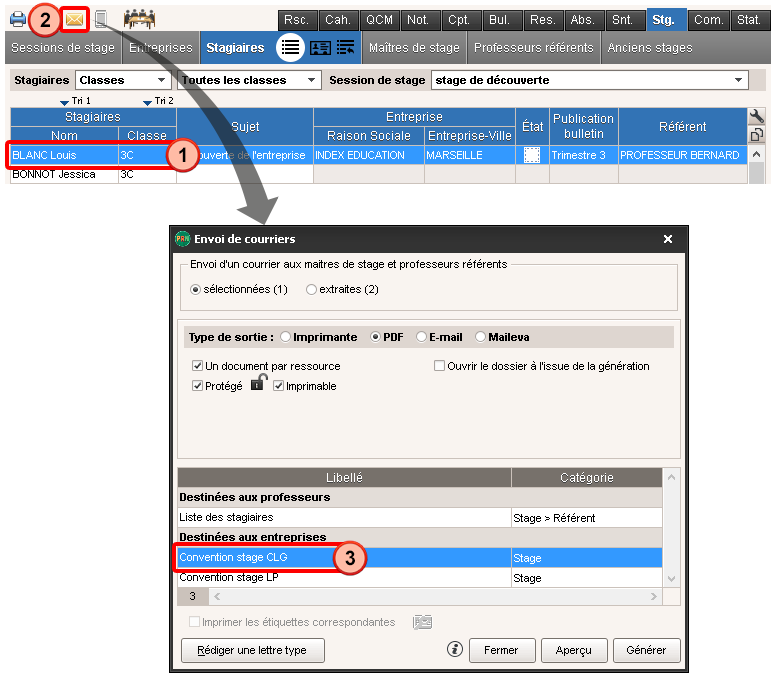
Task: Open the Abs. module tab
Action: click(x=581, y=19)
